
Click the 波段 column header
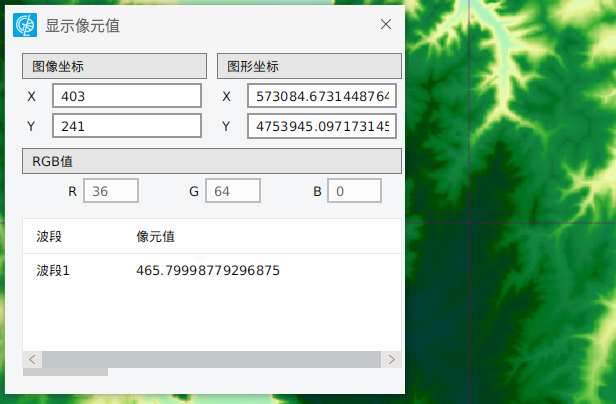coord(50,237)
